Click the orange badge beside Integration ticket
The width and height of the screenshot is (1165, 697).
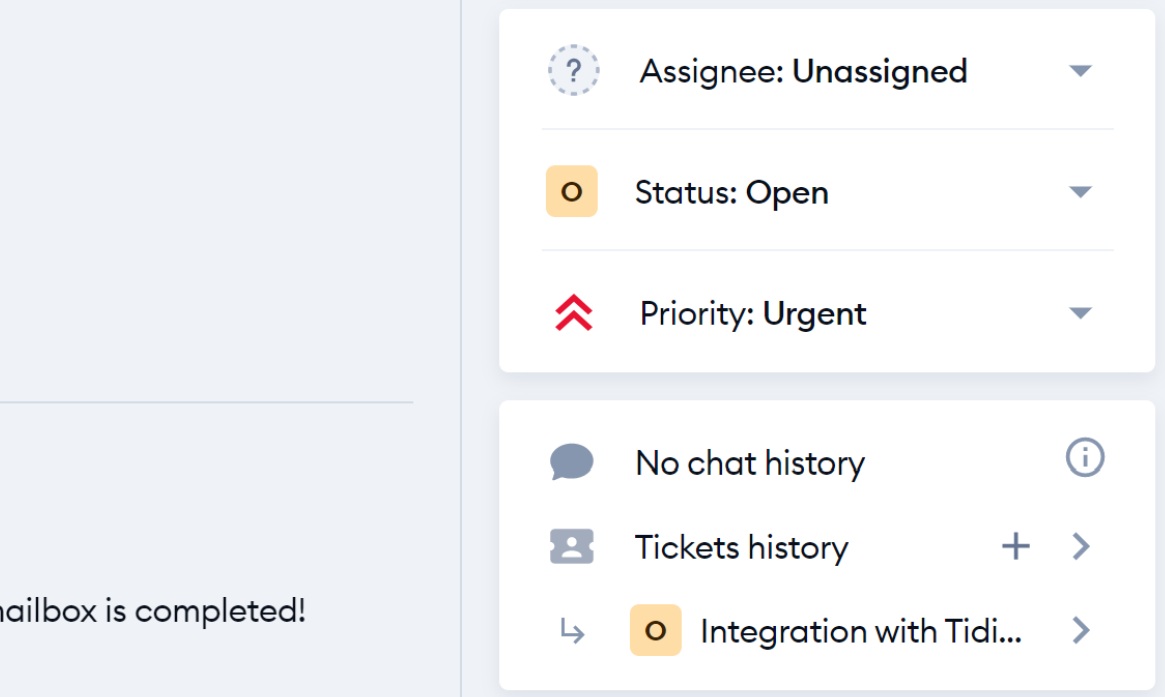click(656, 631)
